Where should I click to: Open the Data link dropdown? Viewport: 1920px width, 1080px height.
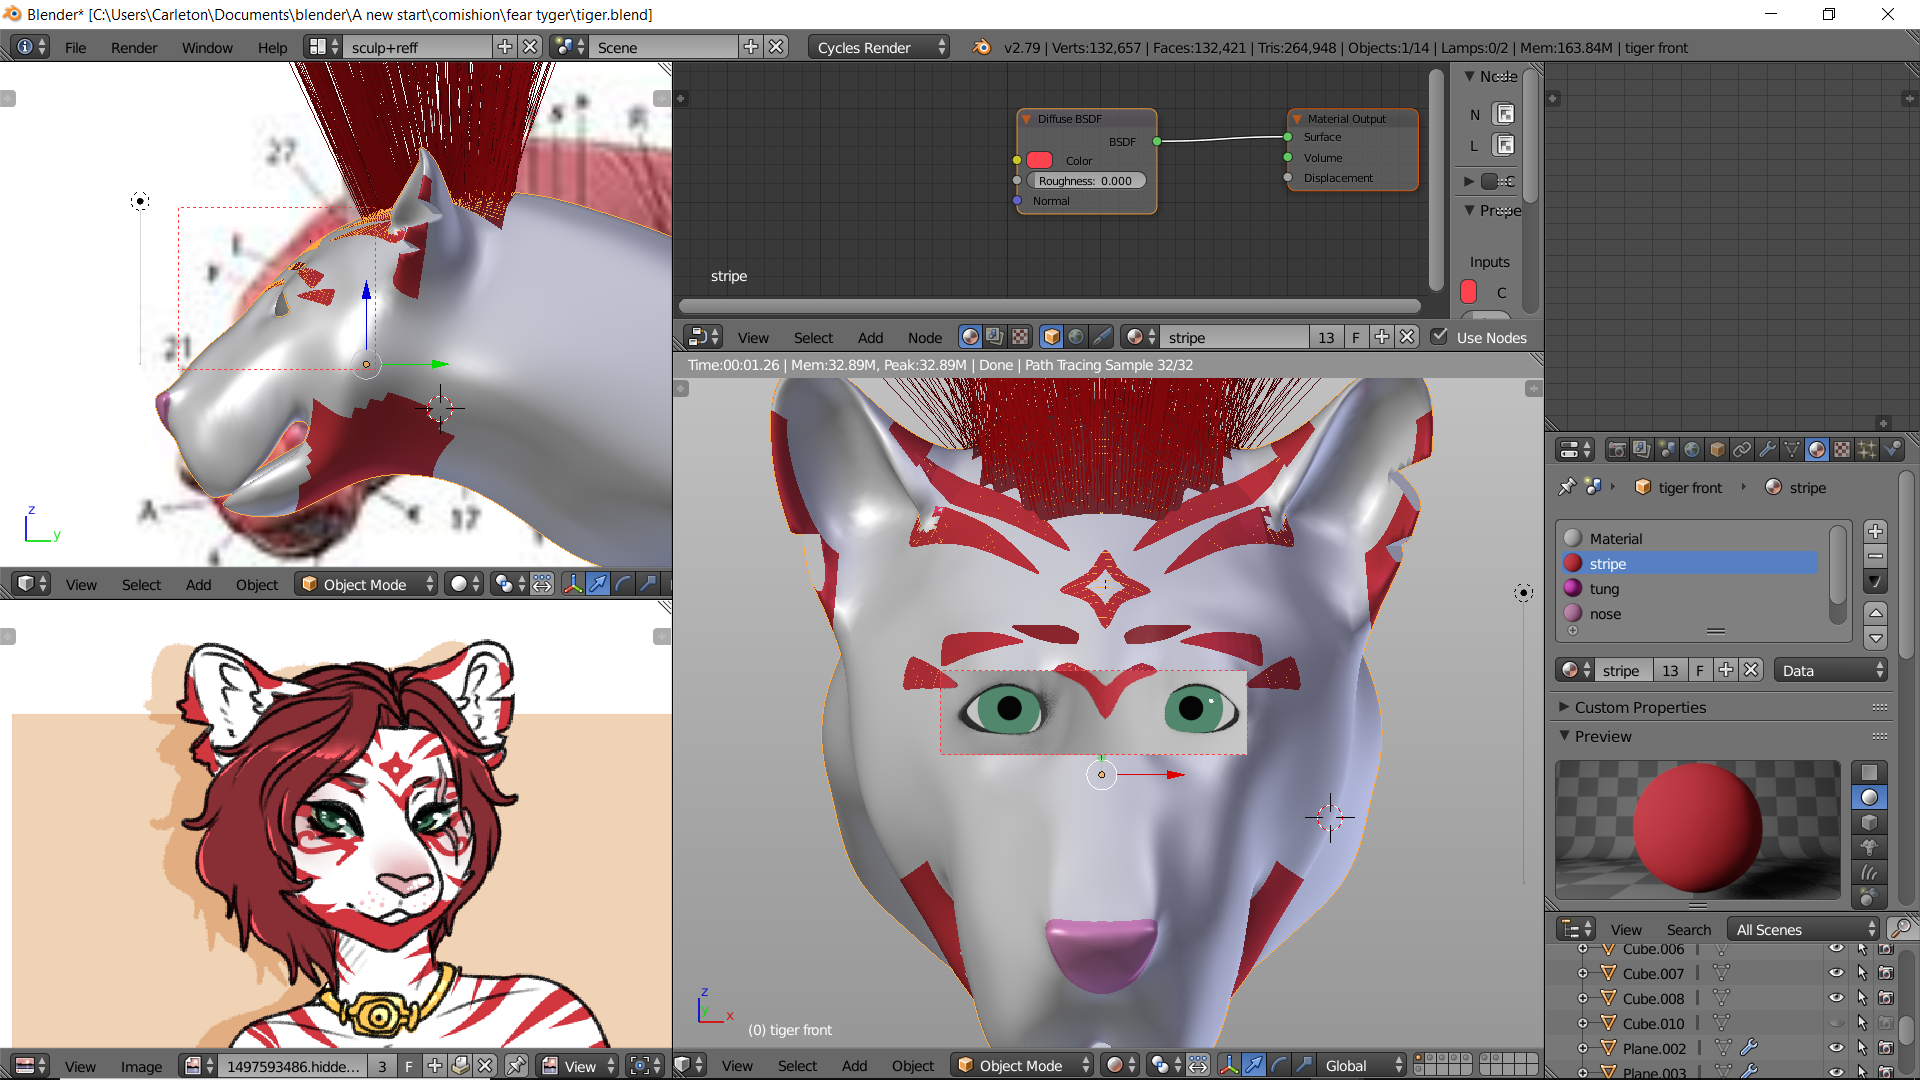coord(1830,670)
